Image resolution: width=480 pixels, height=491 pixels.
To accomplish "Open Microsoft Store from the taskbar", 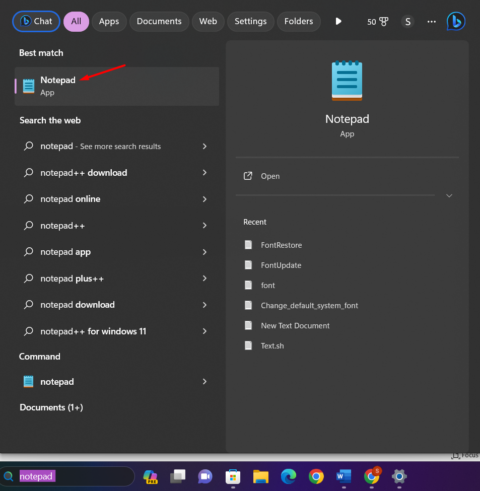I will [233, 477].
